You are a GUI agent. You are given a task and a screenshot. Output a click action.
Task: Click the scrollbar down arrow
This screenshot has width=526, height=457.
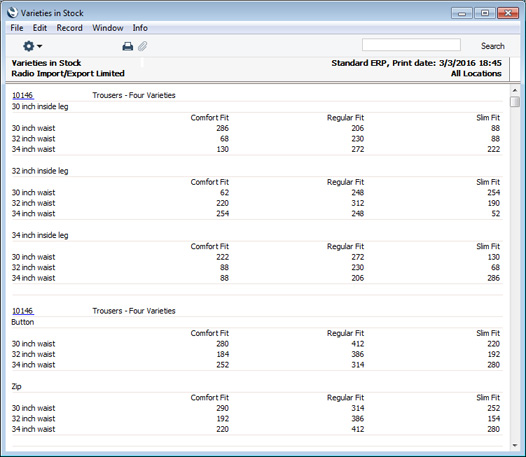515,446
